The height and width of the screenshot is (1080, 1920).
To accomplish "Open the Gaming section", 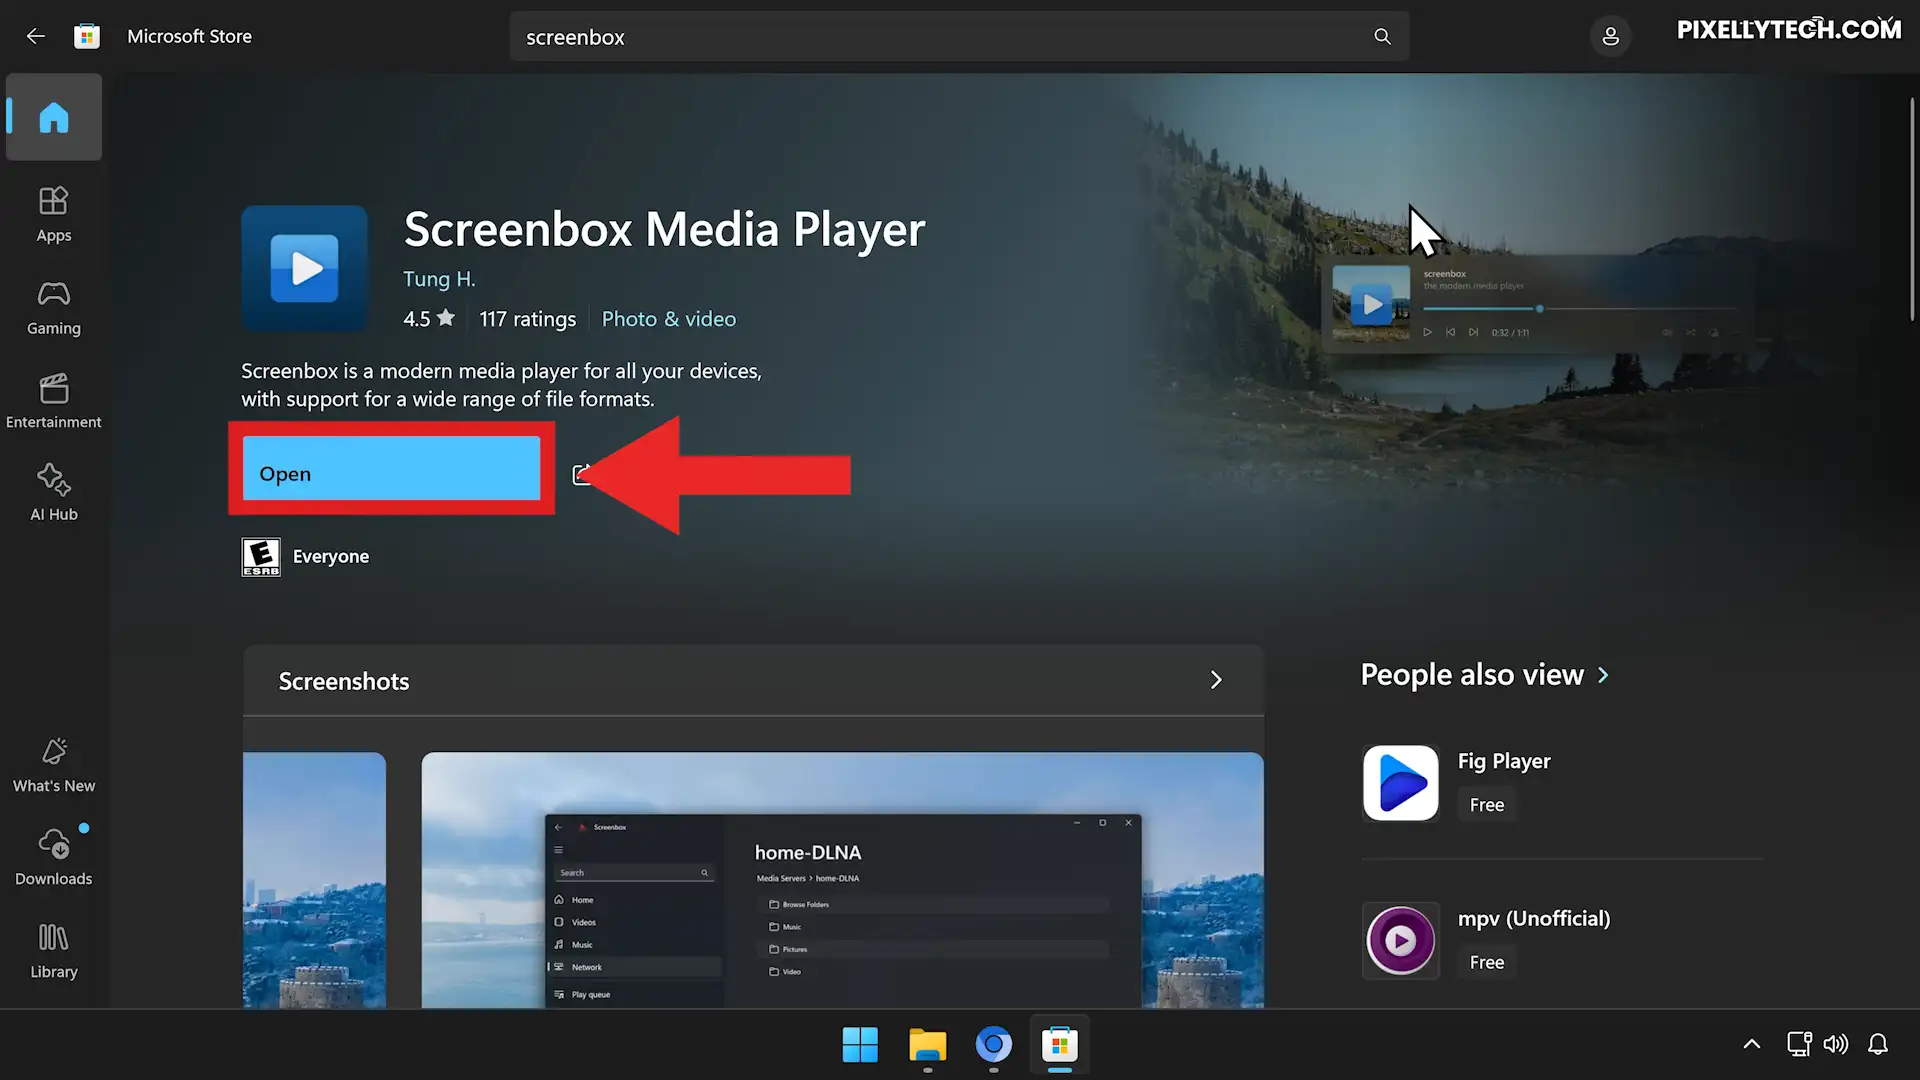I will click(54, 307).
